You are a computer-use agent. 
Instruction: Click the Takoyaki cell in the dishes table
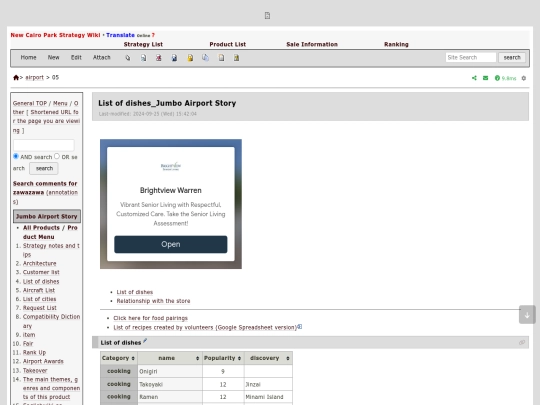170,384
